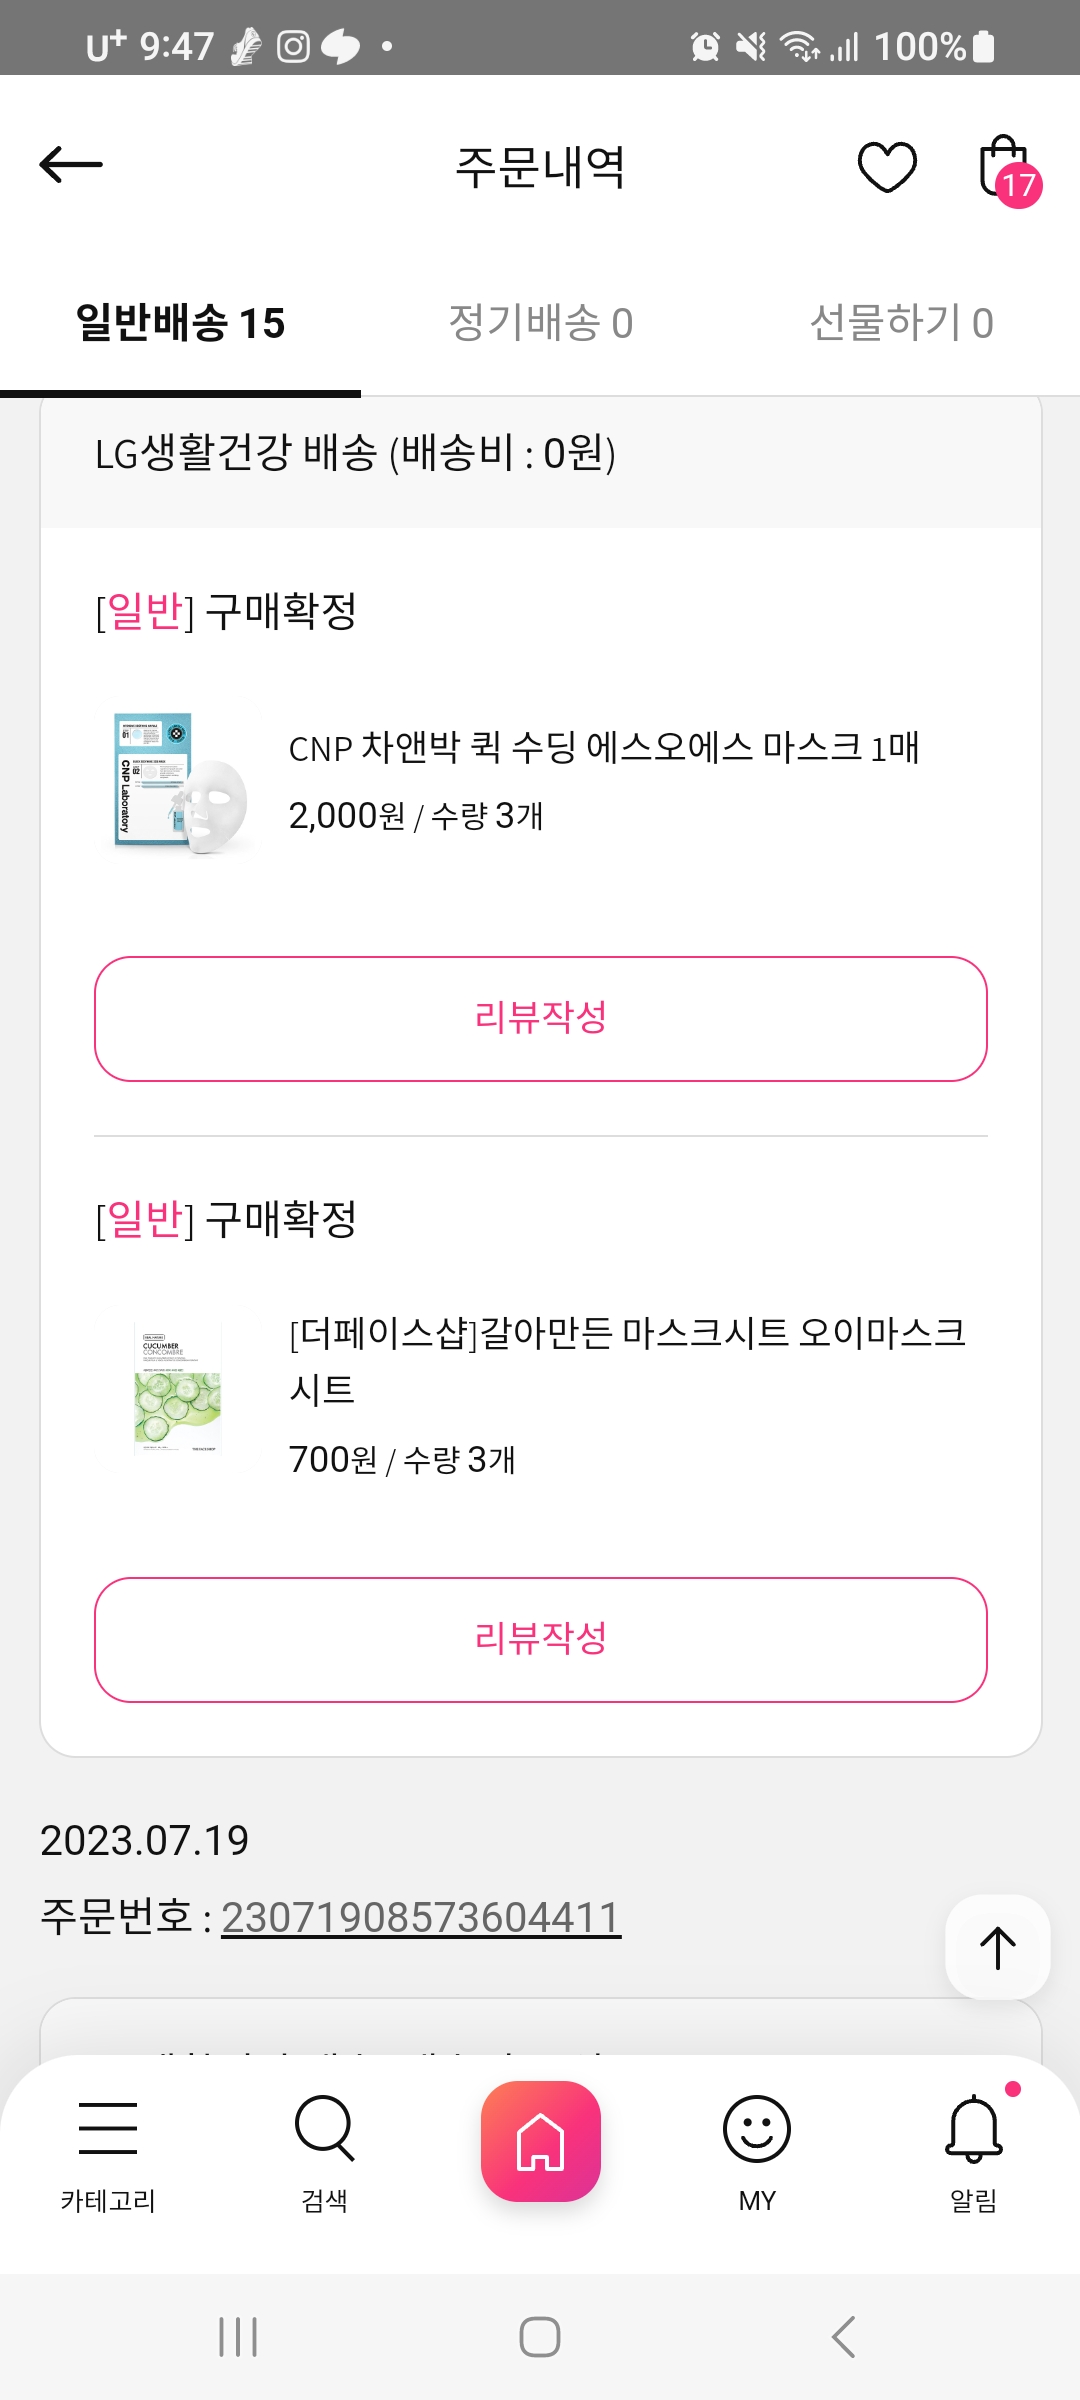The height and width of the screenshot is (2400, 1080).
Task: Switch to the 정기배송 0 tab
Action: tap(540, 323)
